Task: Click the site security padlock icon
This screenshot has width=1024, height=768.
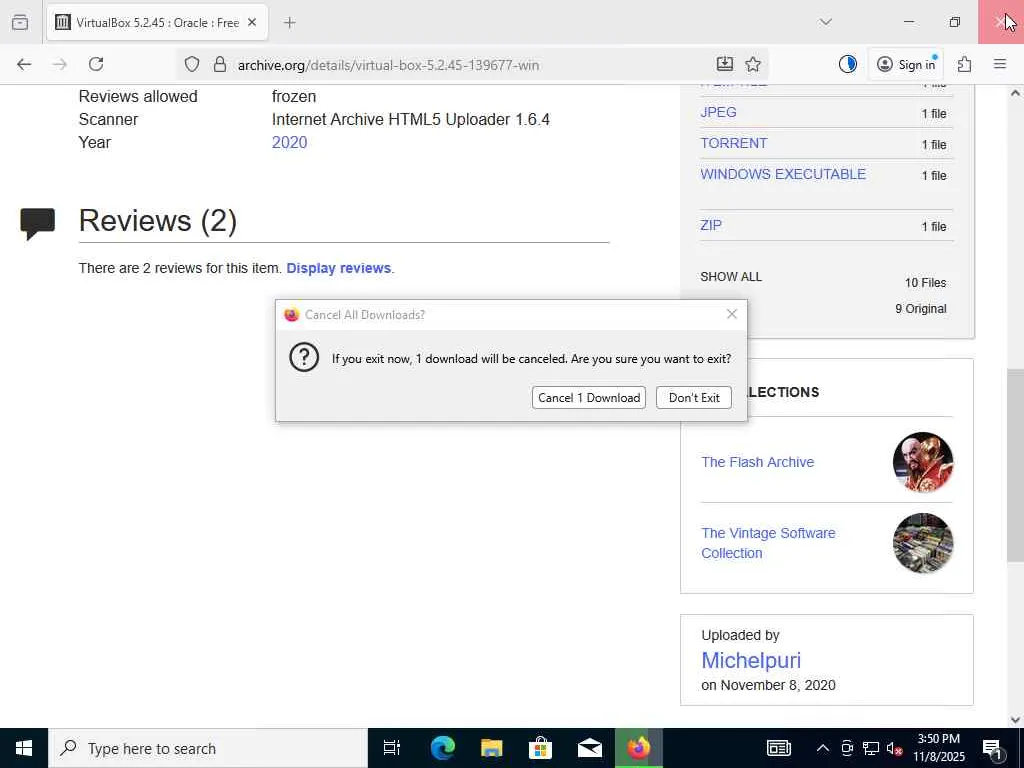Action: [x=220, y=64]
